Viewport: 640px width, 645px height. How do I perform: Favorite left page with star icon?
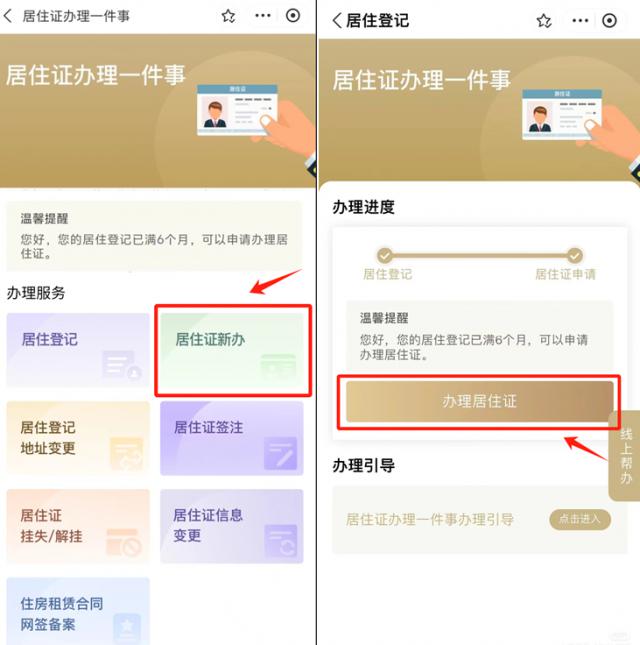point(228,16)
